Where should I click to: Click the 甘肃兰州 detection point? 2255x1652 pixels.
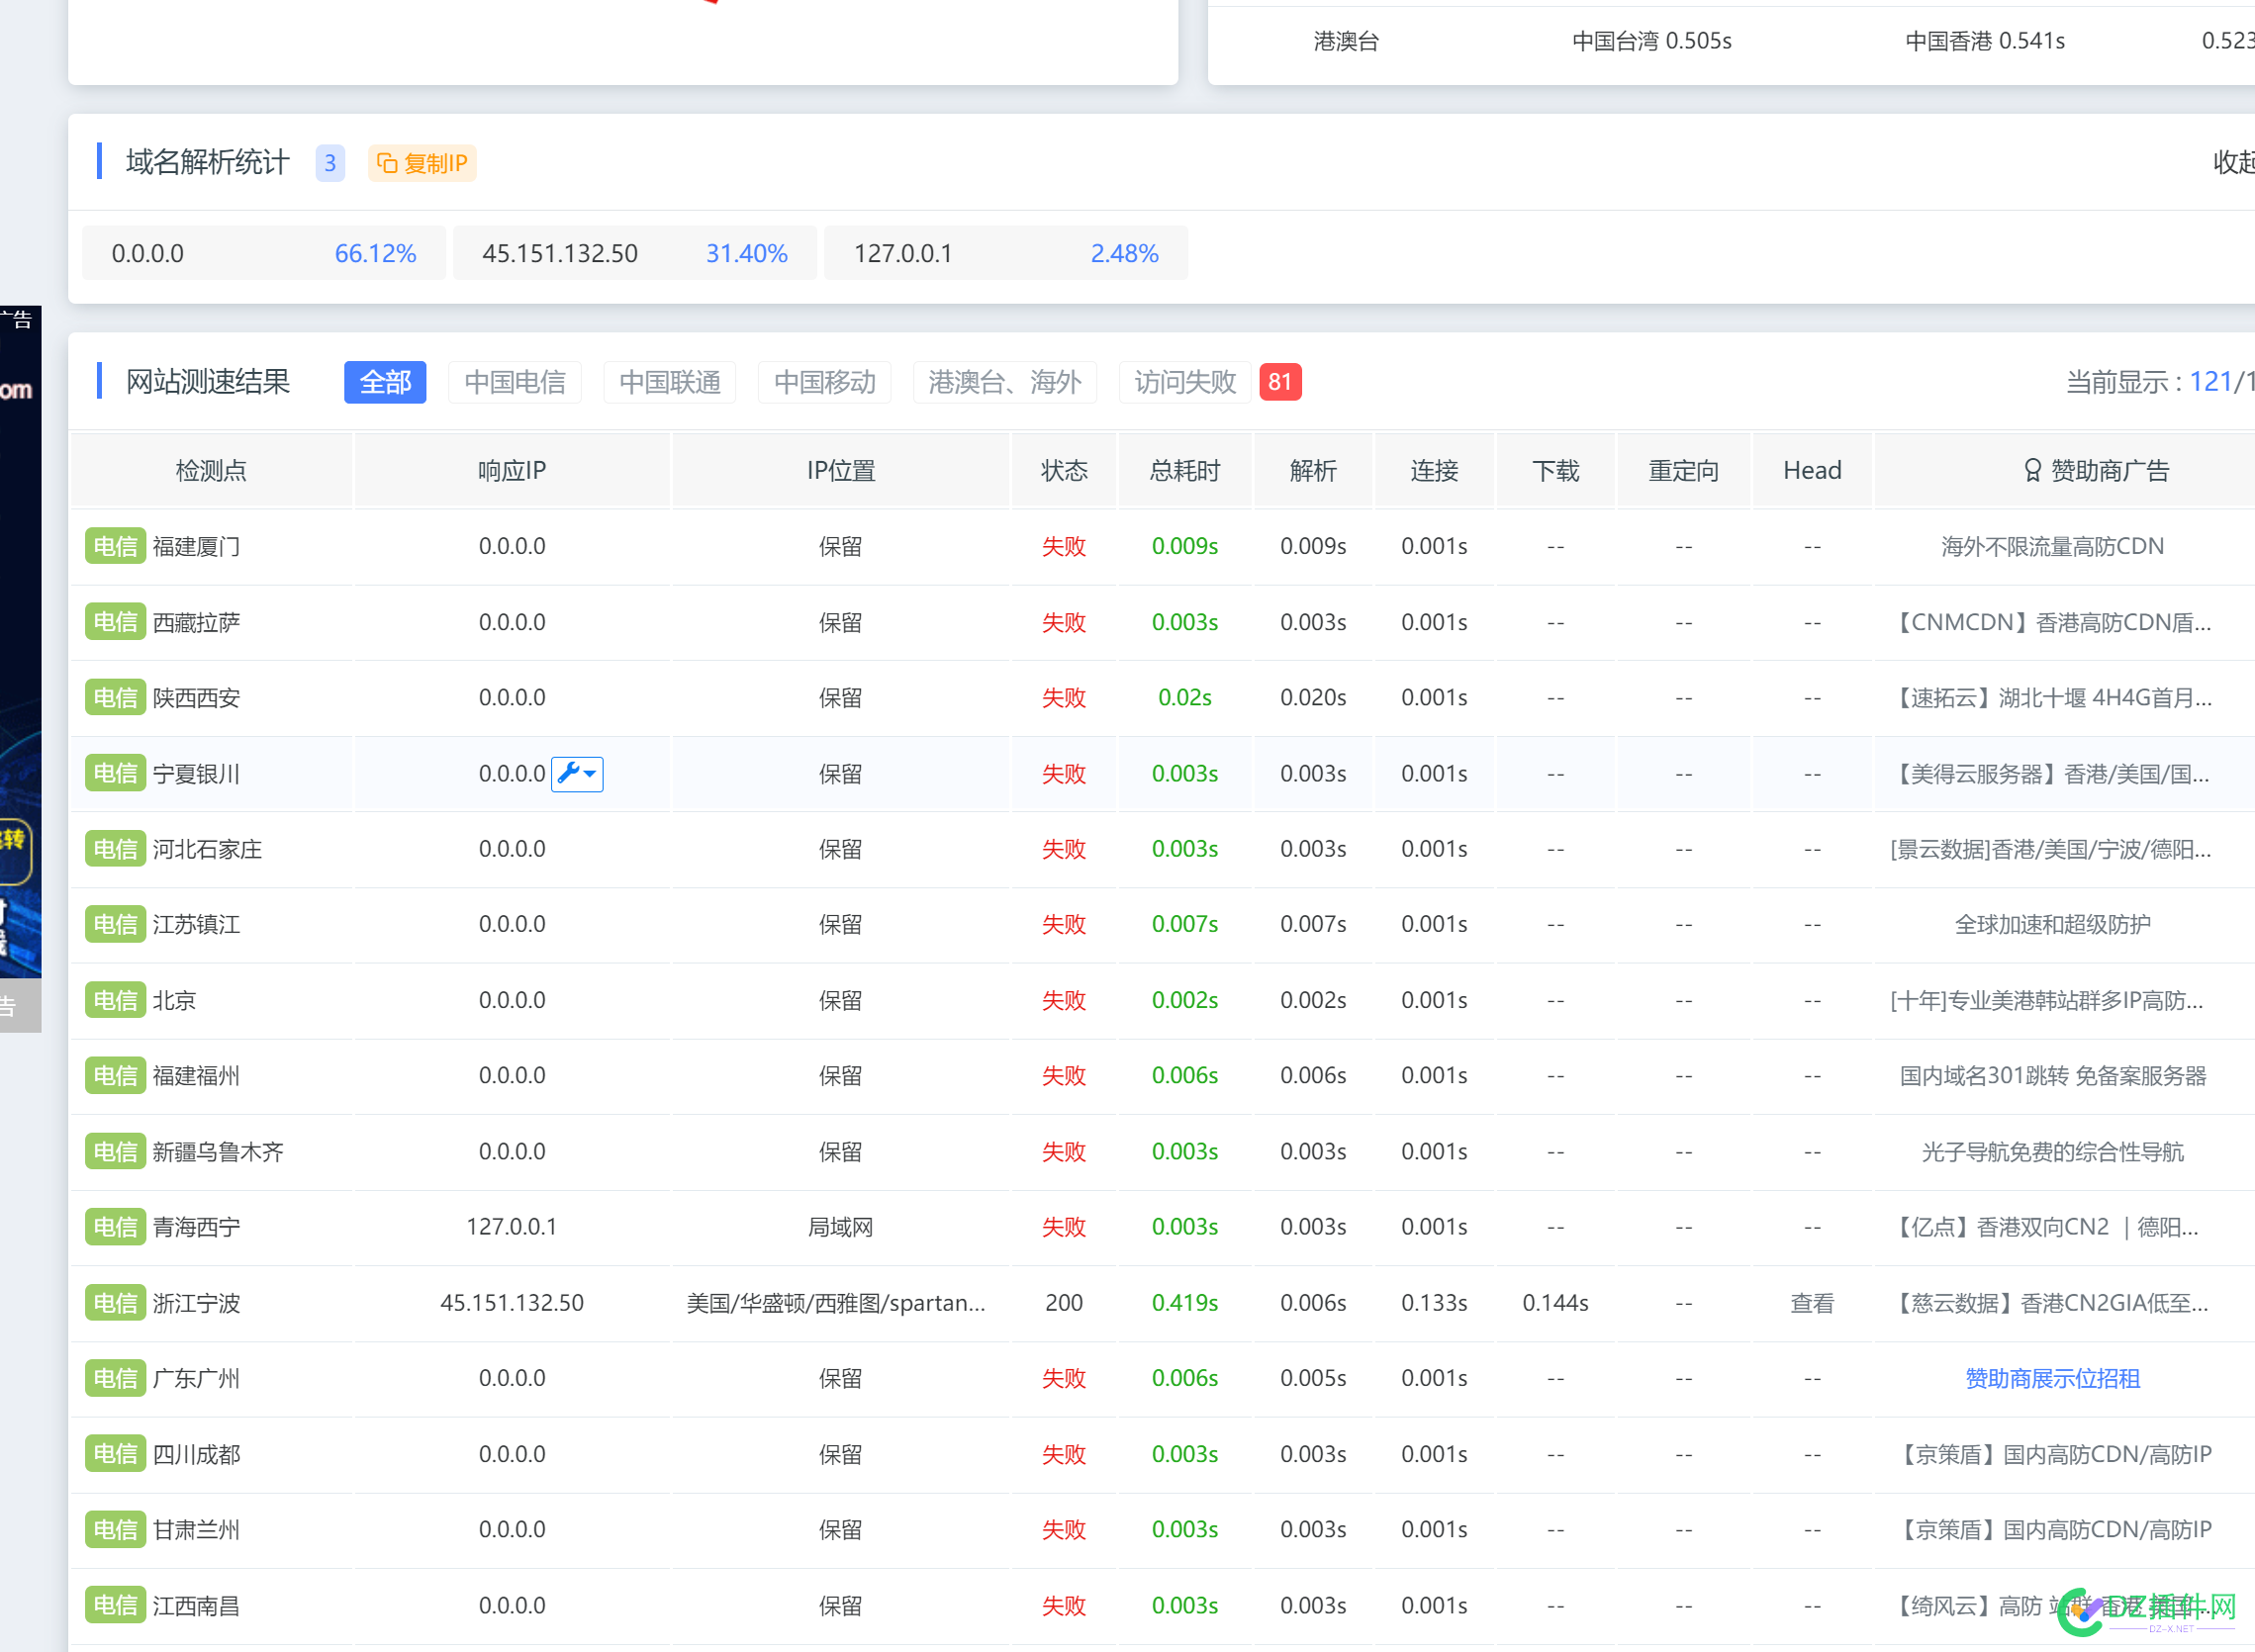click(196, 1530)
